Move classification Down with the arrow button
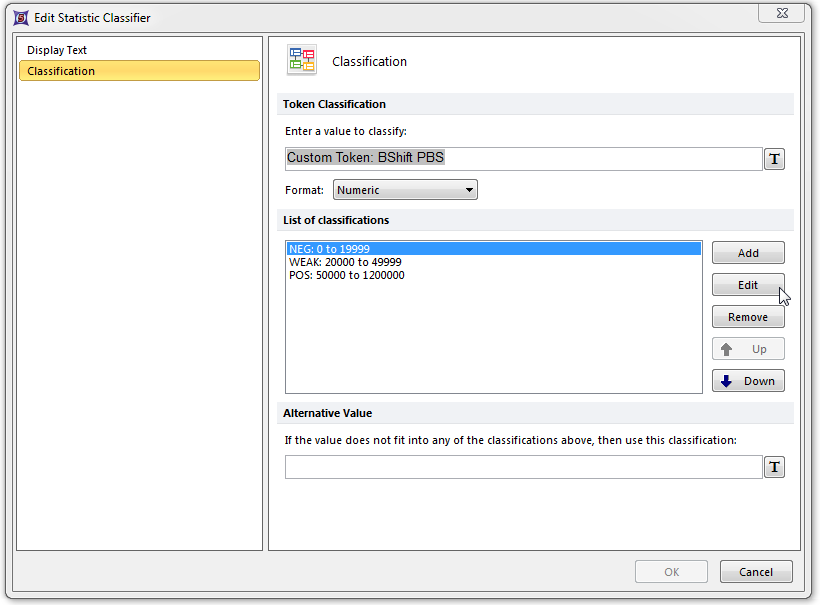 coord(748,381)
